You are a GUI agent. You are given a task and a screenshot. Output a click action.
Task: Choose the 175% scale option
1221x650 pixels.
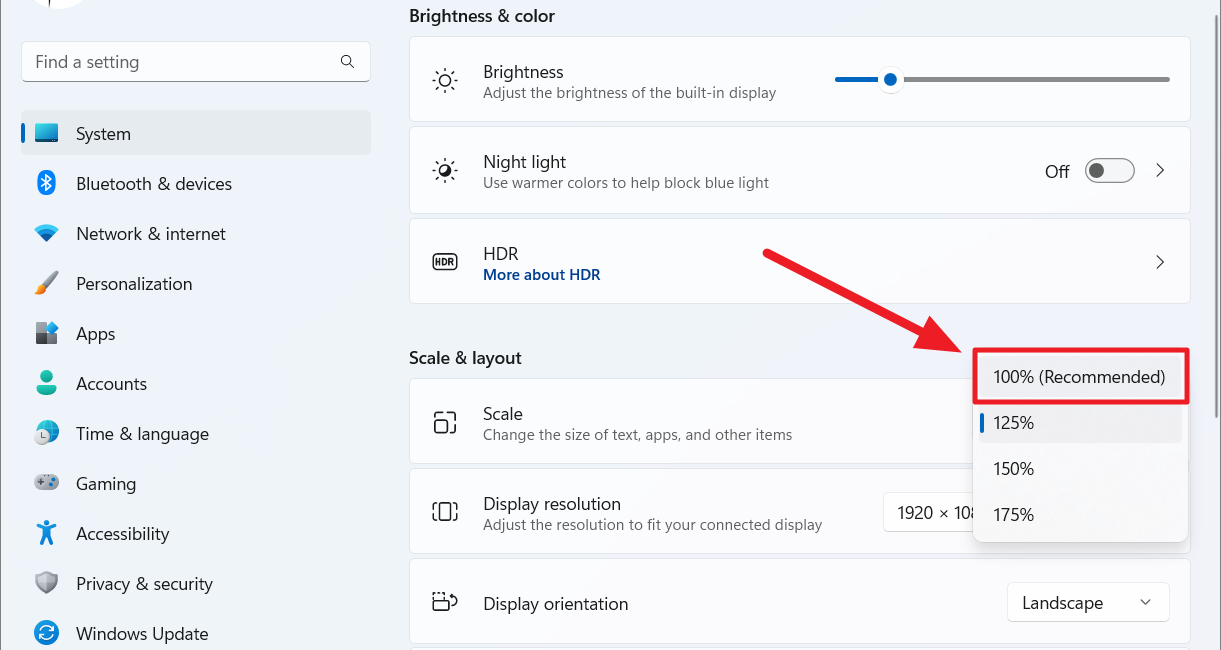(1081, 515)
